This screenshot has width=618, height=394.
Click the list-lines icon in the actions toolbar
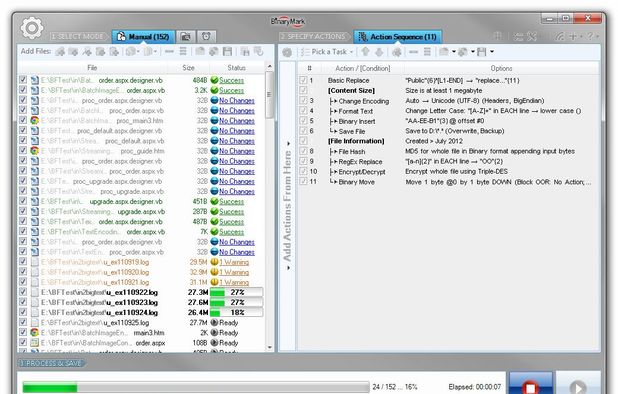(427, 52)
